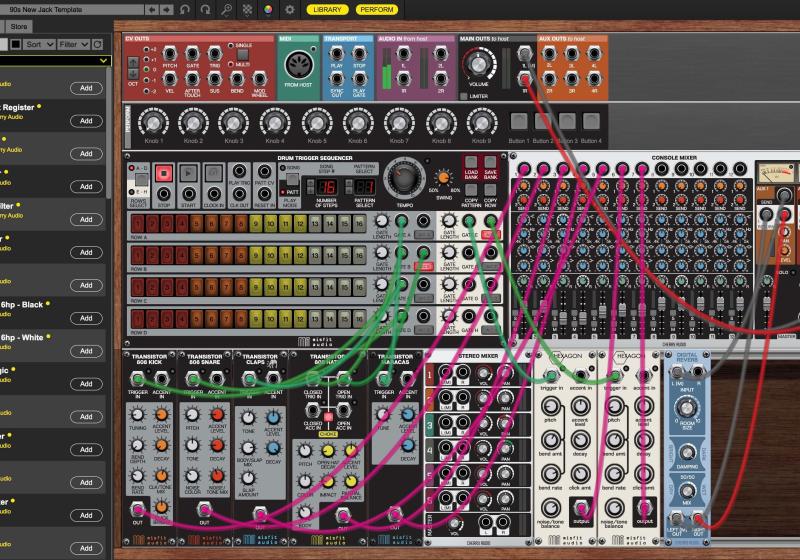This screenshot has width=800, height=560.
Task: Click the octave up arrow in CV Outs
Action: pos(133,63)
